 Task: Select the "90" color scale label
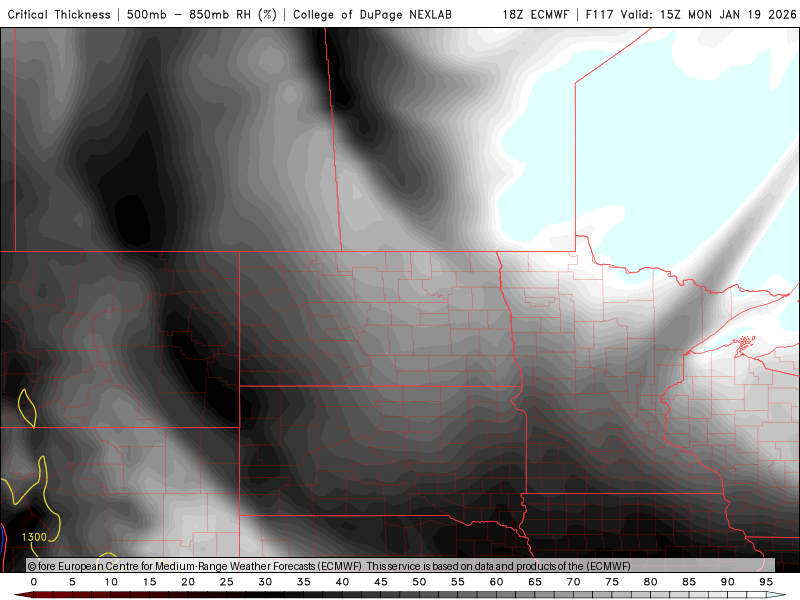[728, 582]
